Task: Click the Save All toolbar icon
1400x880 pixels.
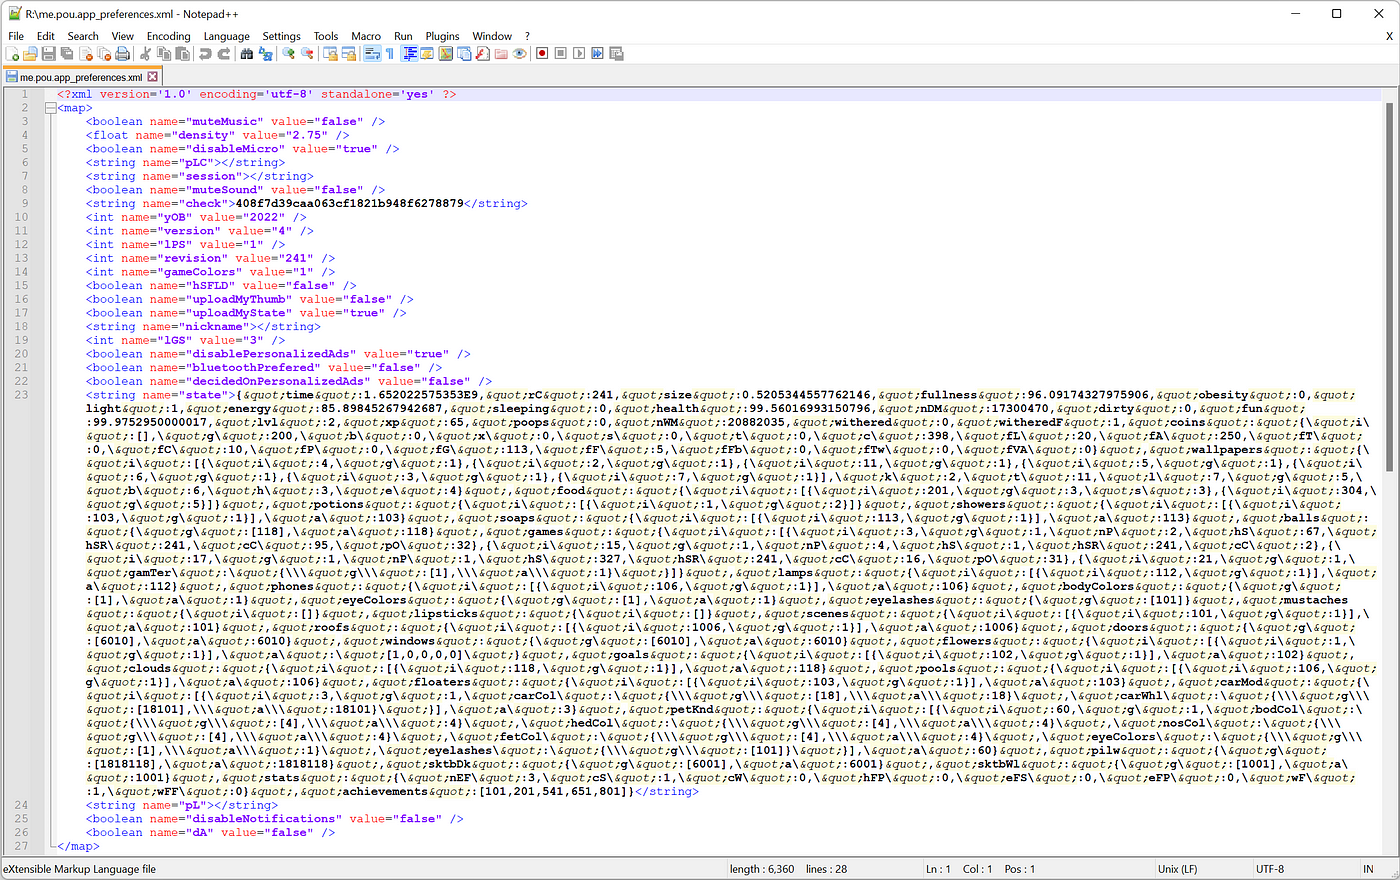Action: pyautogui.click(x=67, y=54)
